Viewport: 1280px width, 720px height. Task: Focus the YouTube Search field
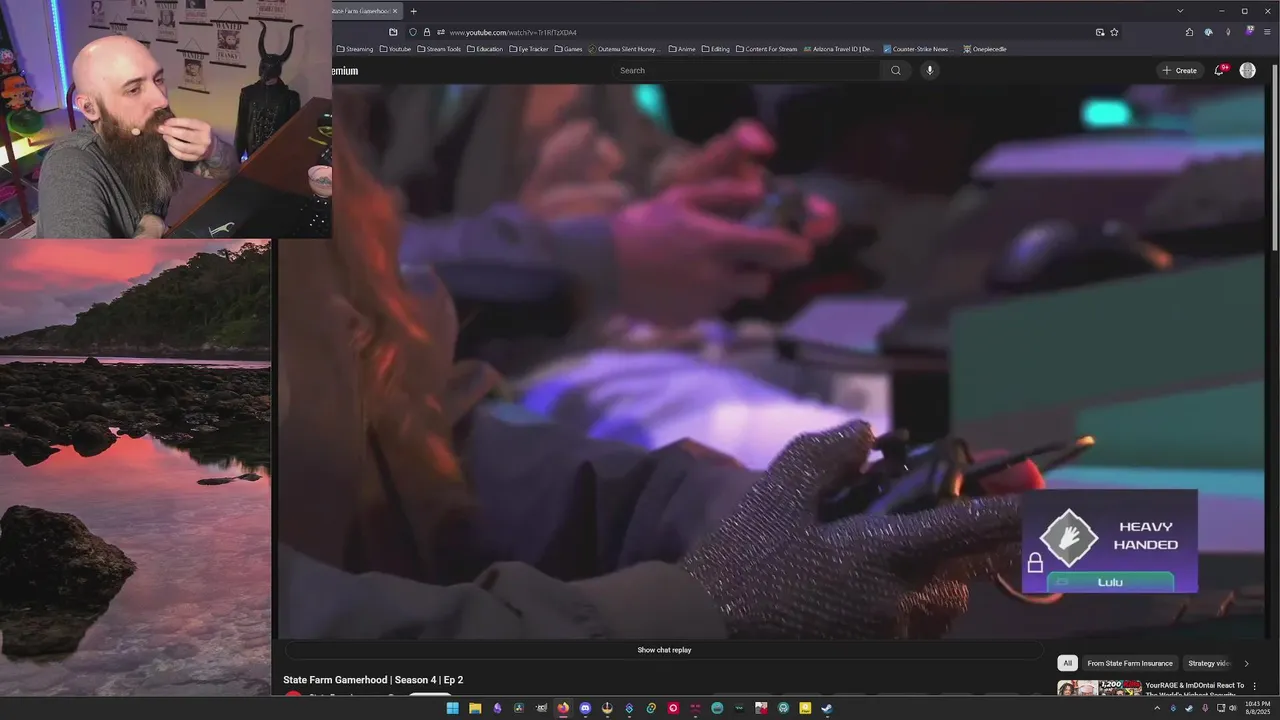coord(747,70)
